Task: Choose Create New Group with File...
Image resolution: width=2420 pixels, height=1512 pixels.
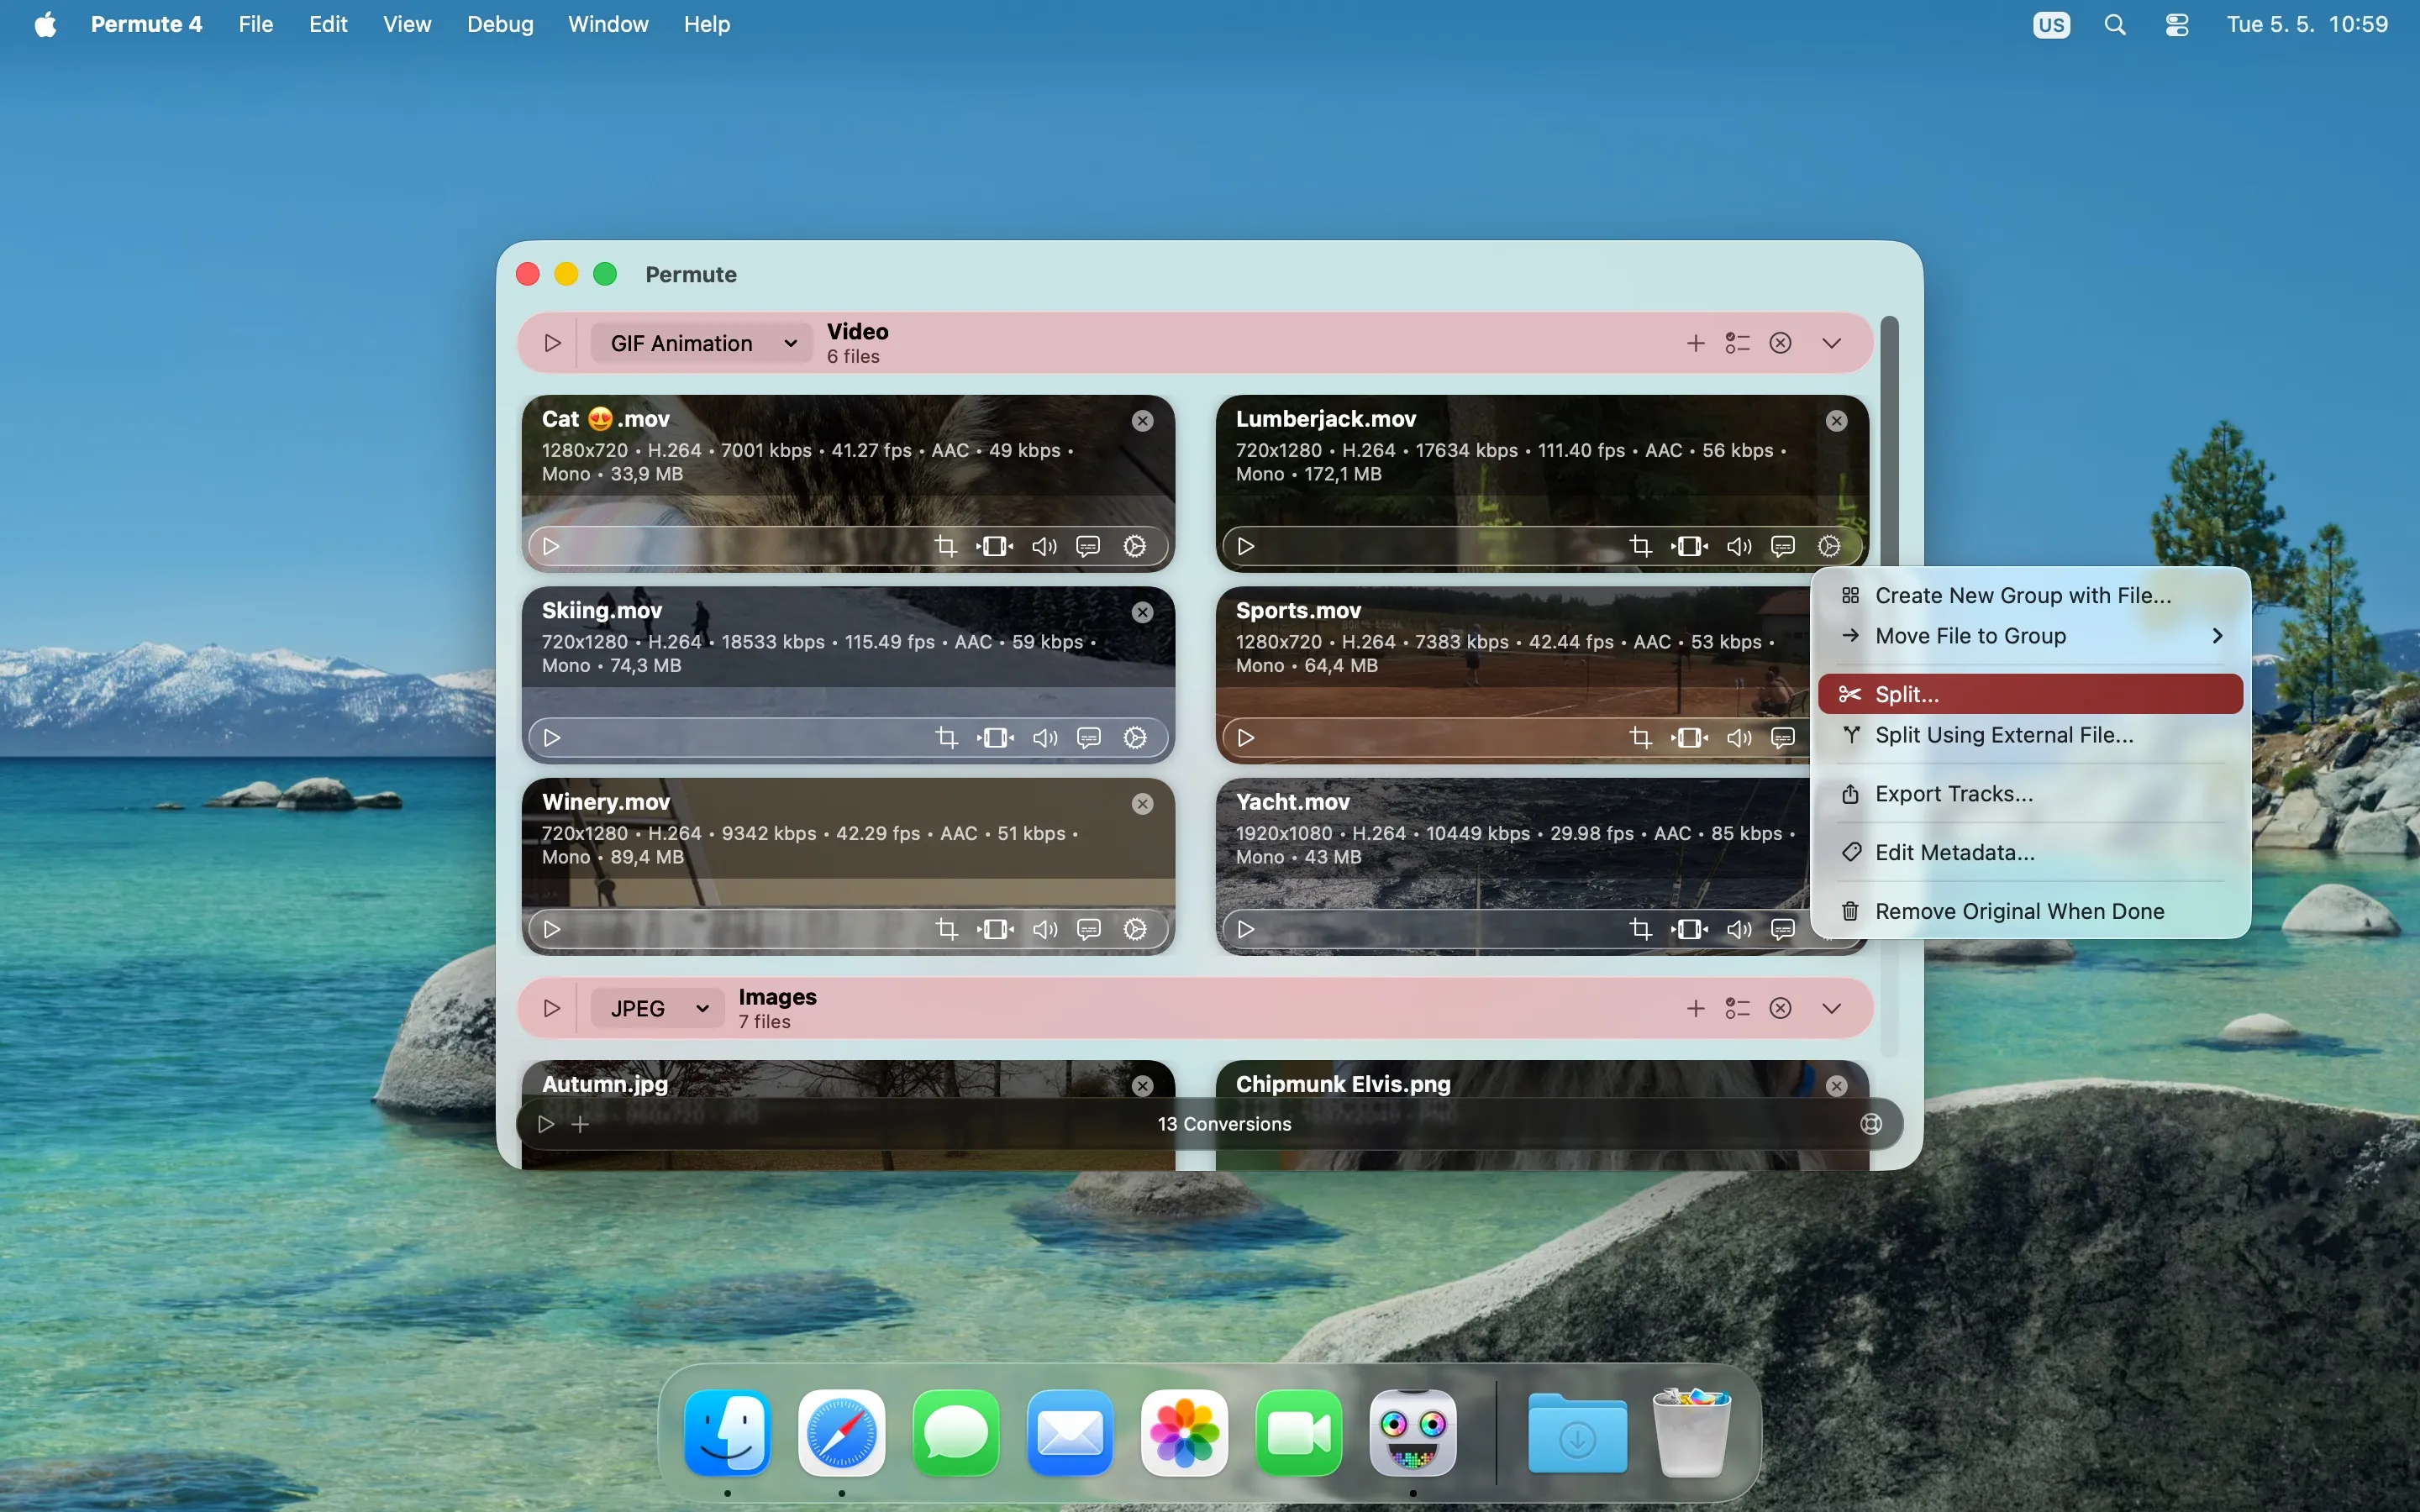Action: [x=2031, y=596]
